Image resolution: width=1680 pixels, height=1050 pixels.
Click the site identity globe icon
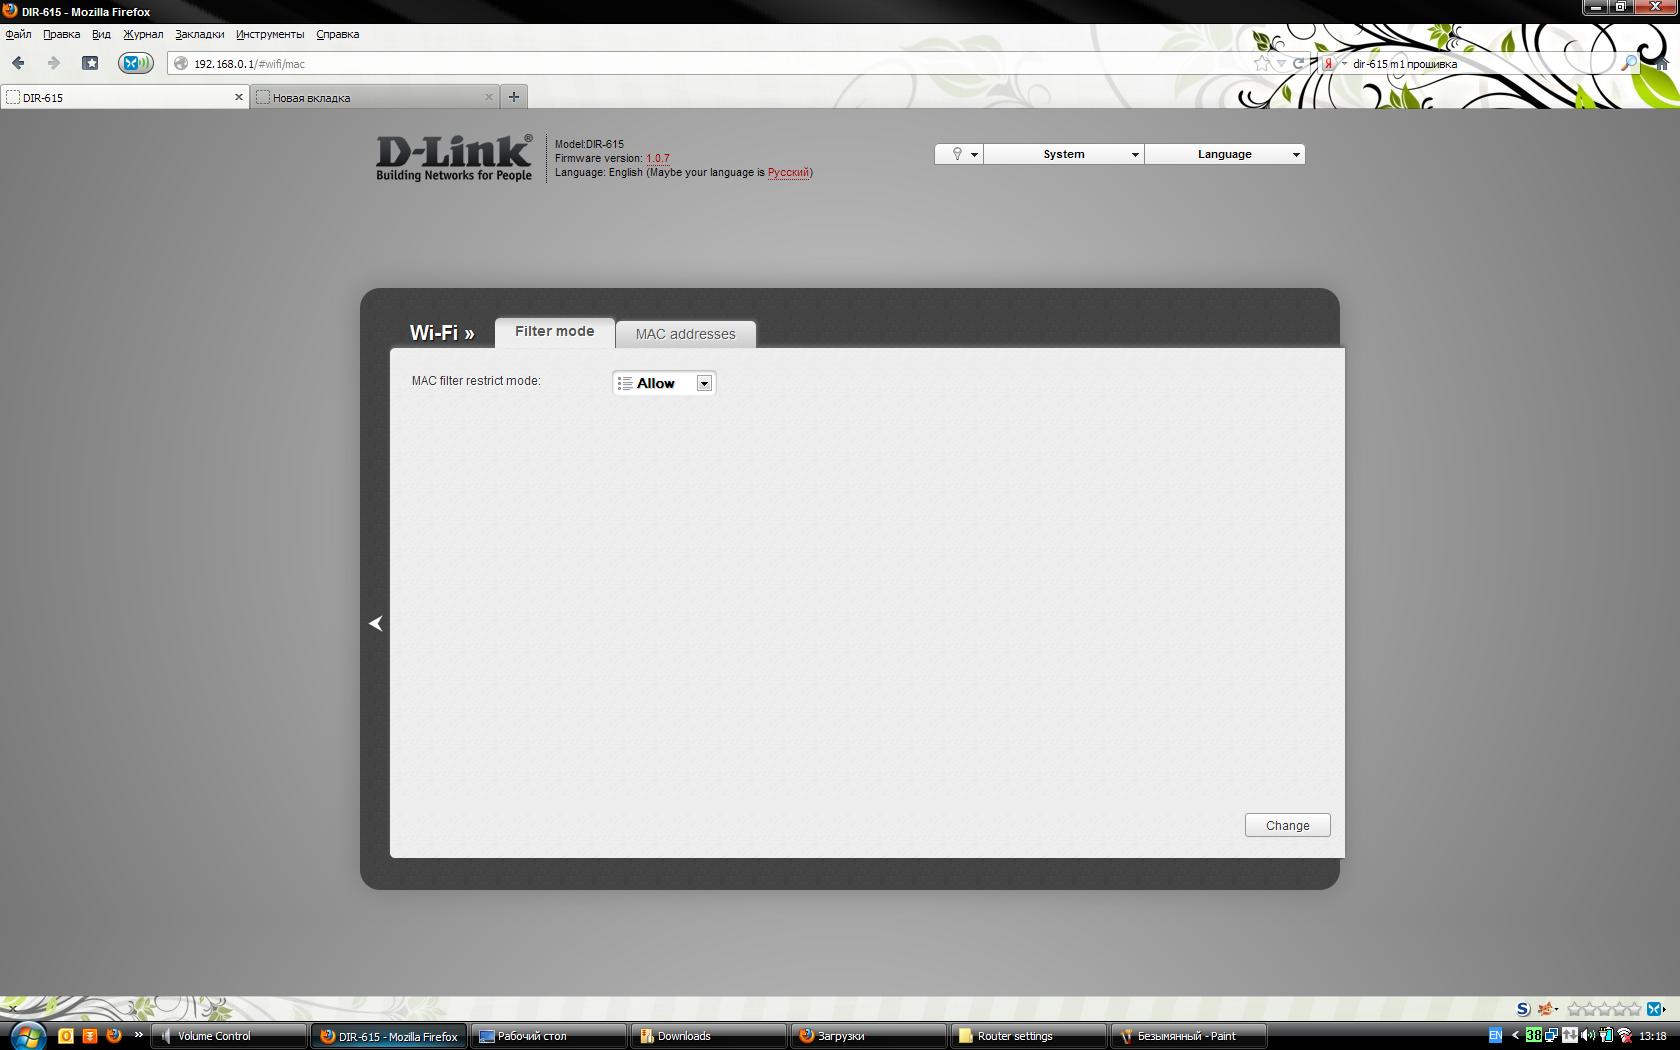pos(181,63)
